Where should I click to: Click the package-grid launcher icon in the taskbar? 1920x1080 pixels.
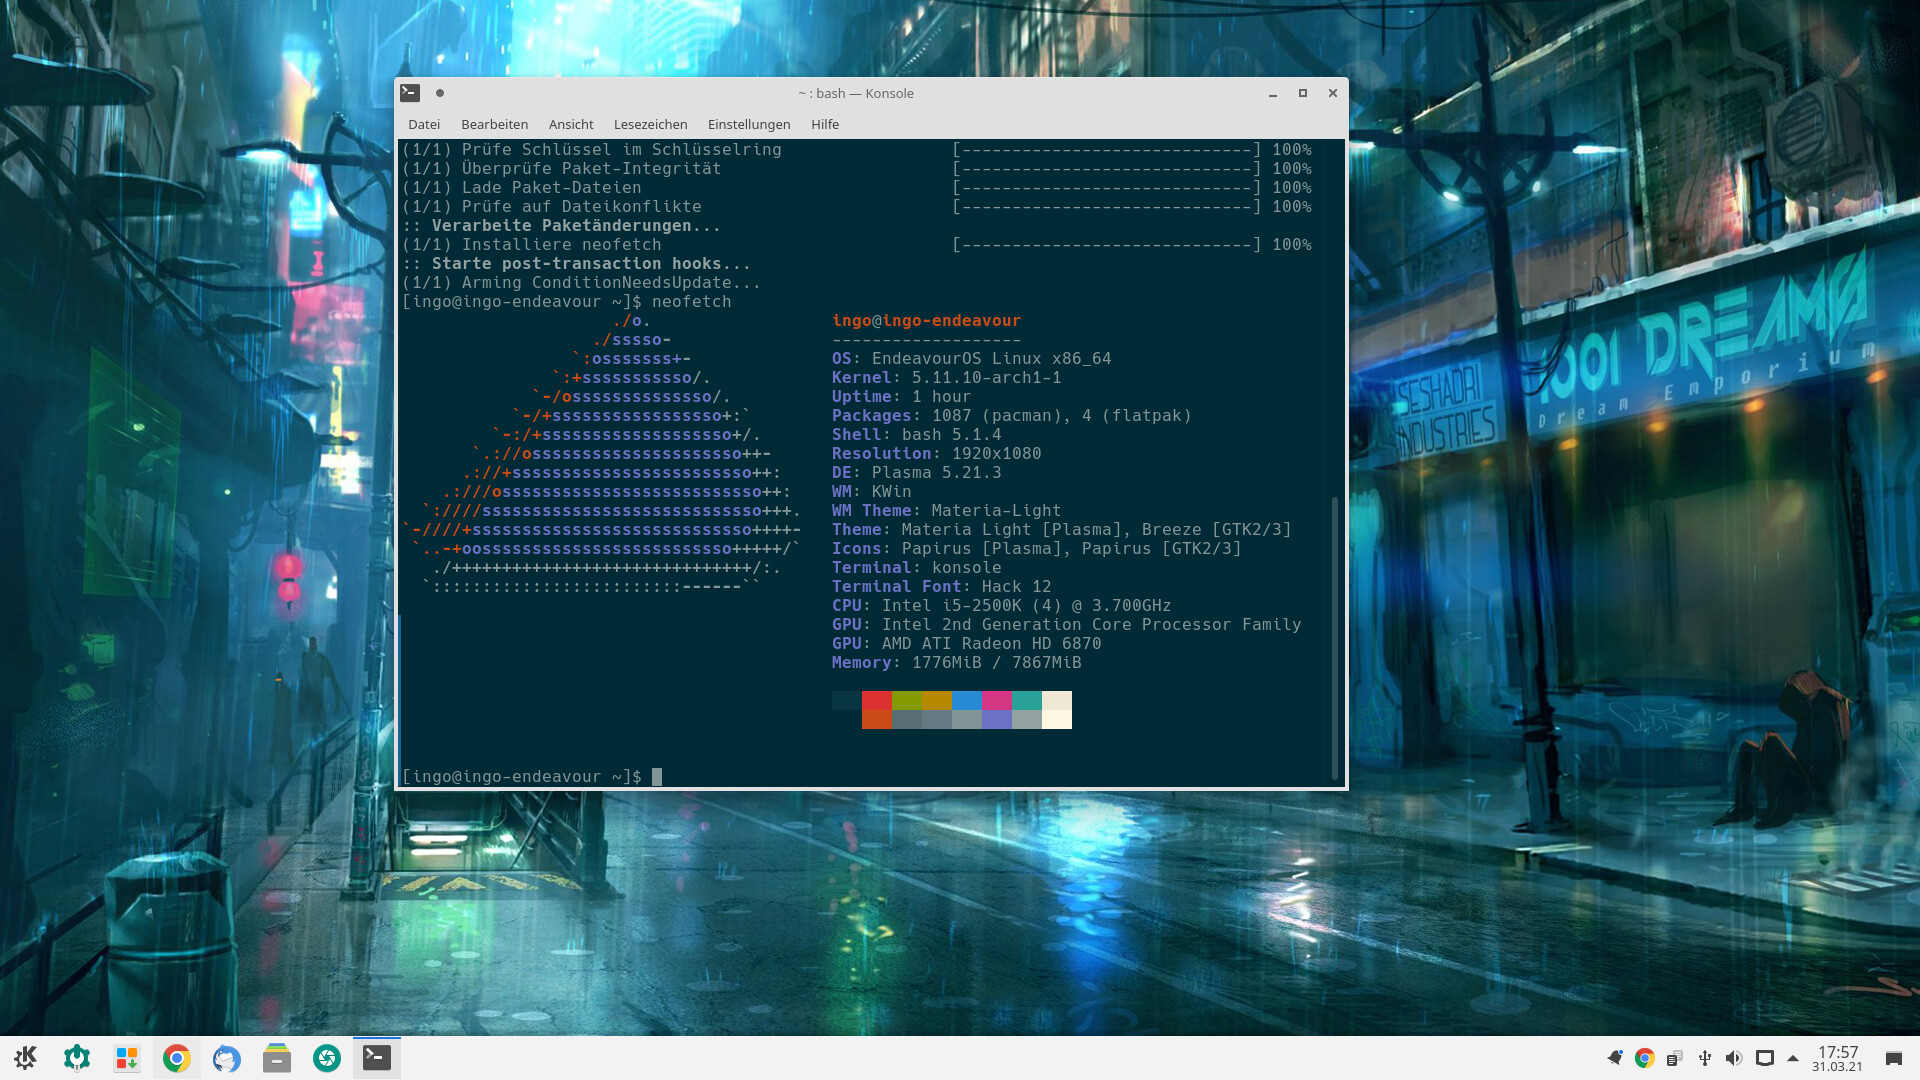127,1058
